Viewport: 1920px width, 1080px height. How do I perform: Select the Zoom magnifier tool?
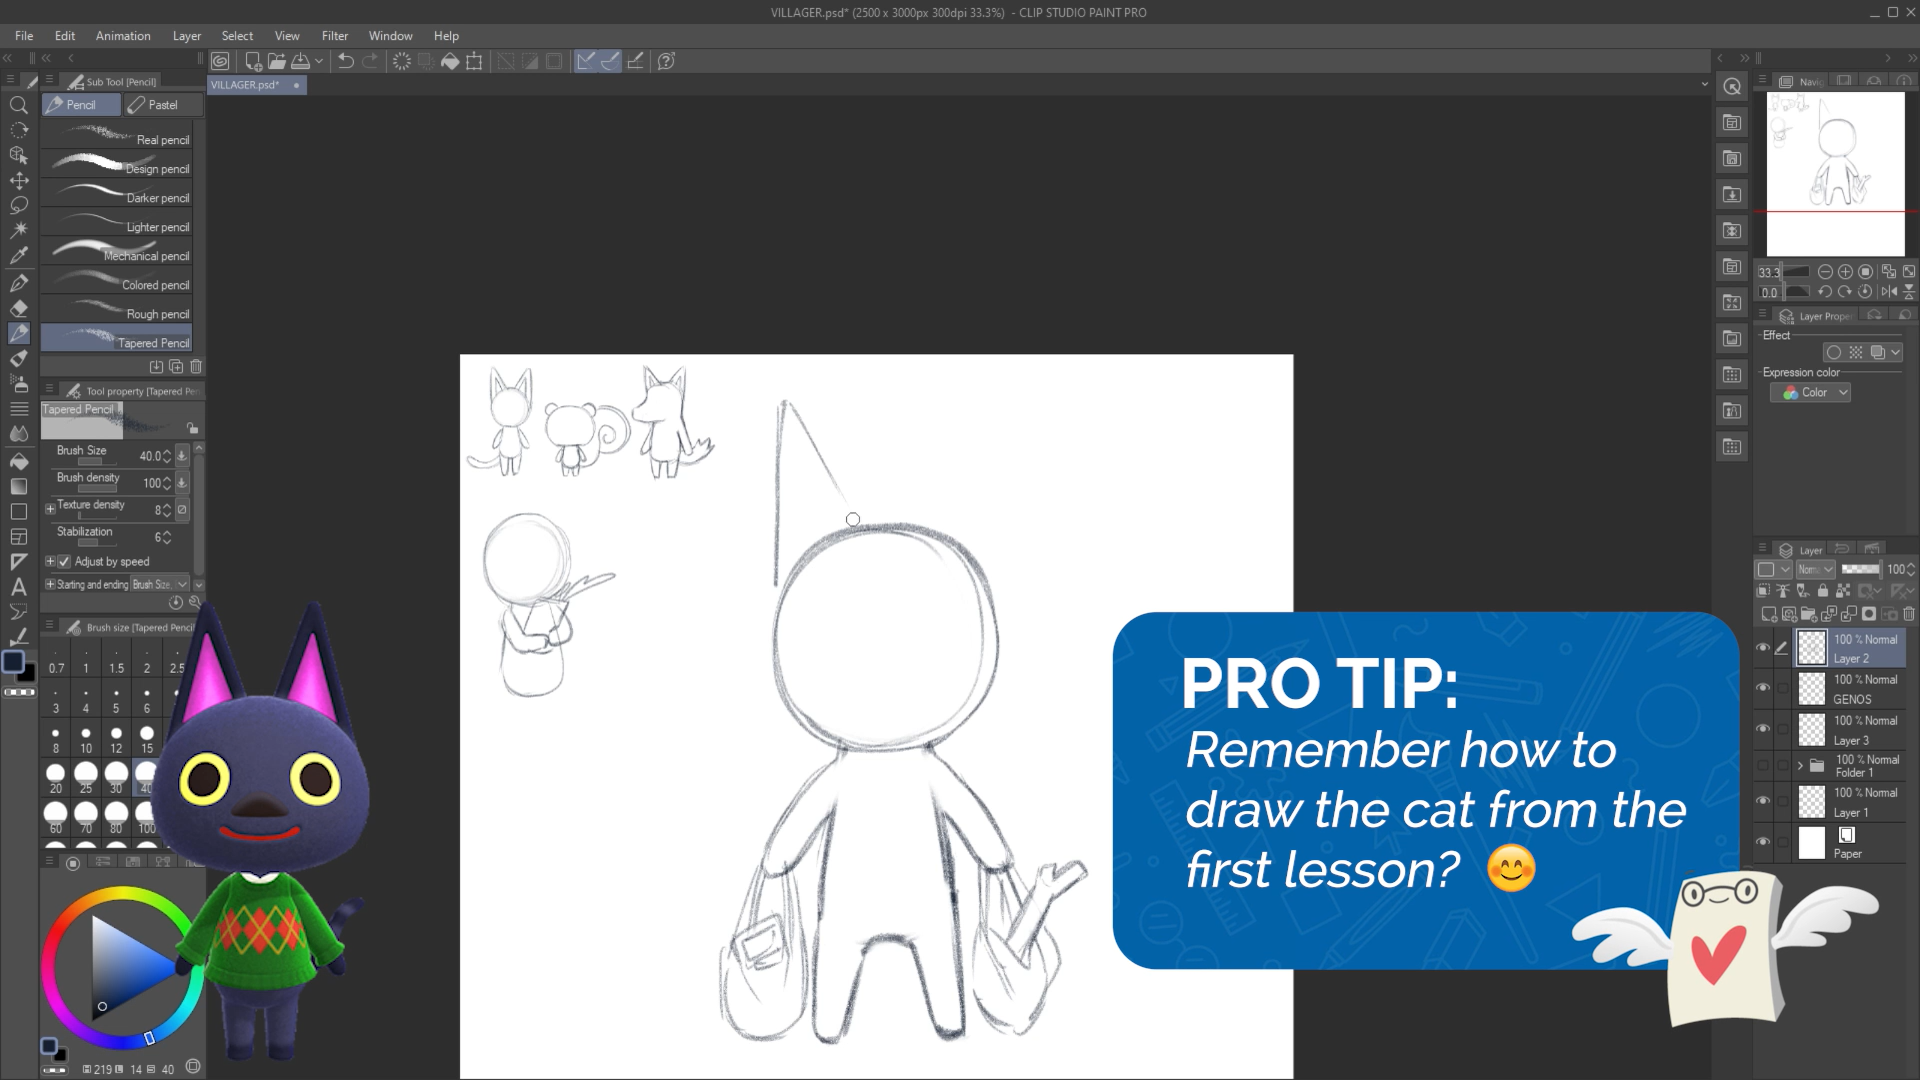pyautogui.click(x=18, y=105)
